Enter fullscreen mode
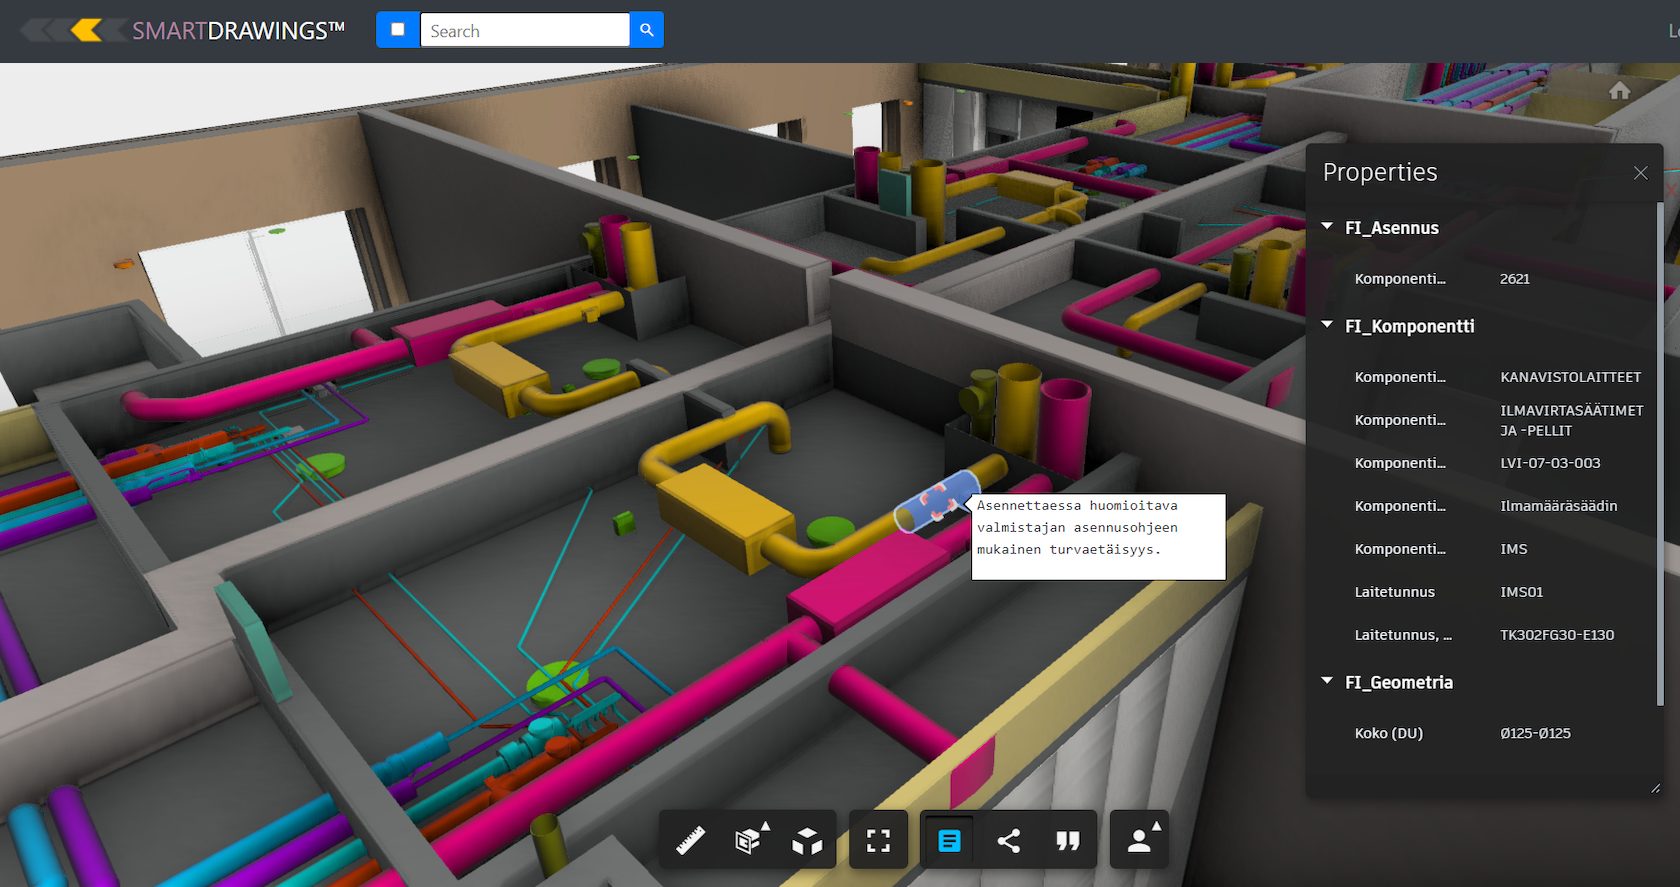The height and width of the screenshot is (887, 1680). click(x=878, y=840)
